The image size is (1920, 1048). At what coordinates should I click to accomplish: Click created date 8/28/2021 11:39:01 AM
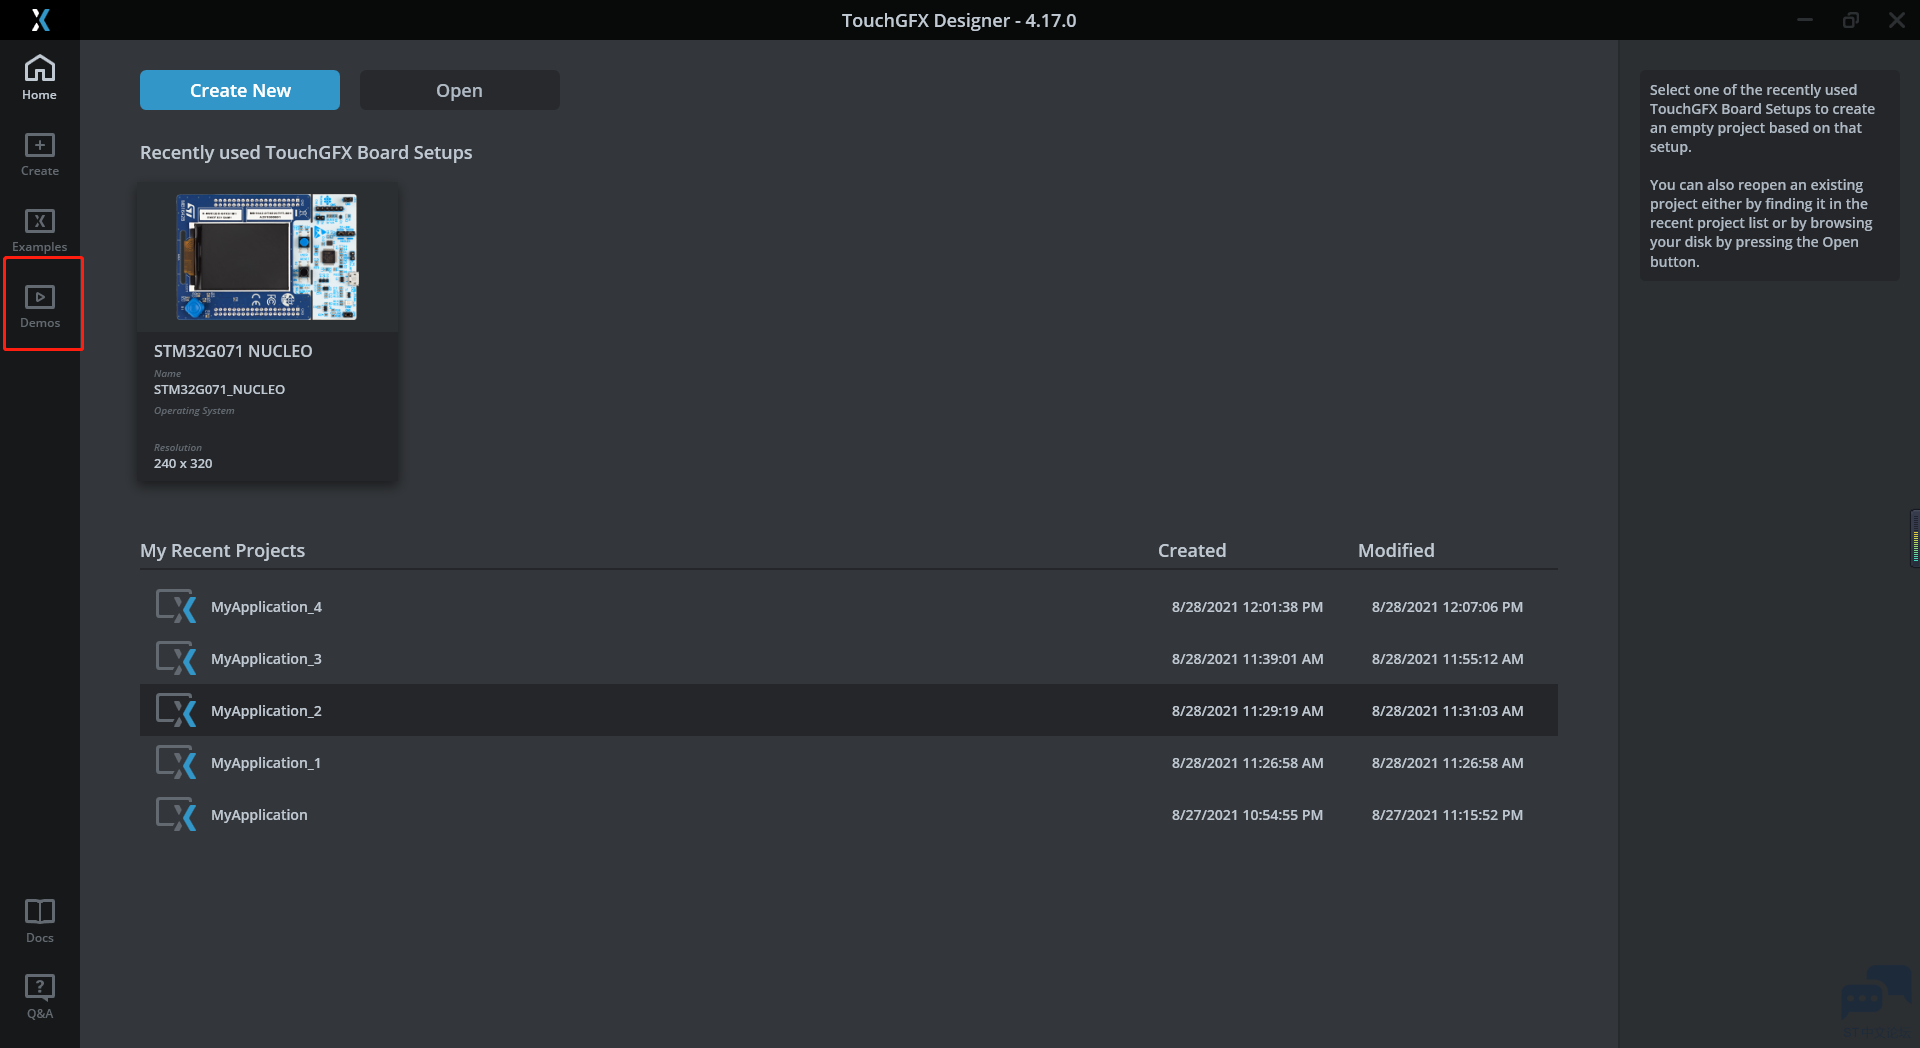pyautogui.click(x=1247, y=659)
